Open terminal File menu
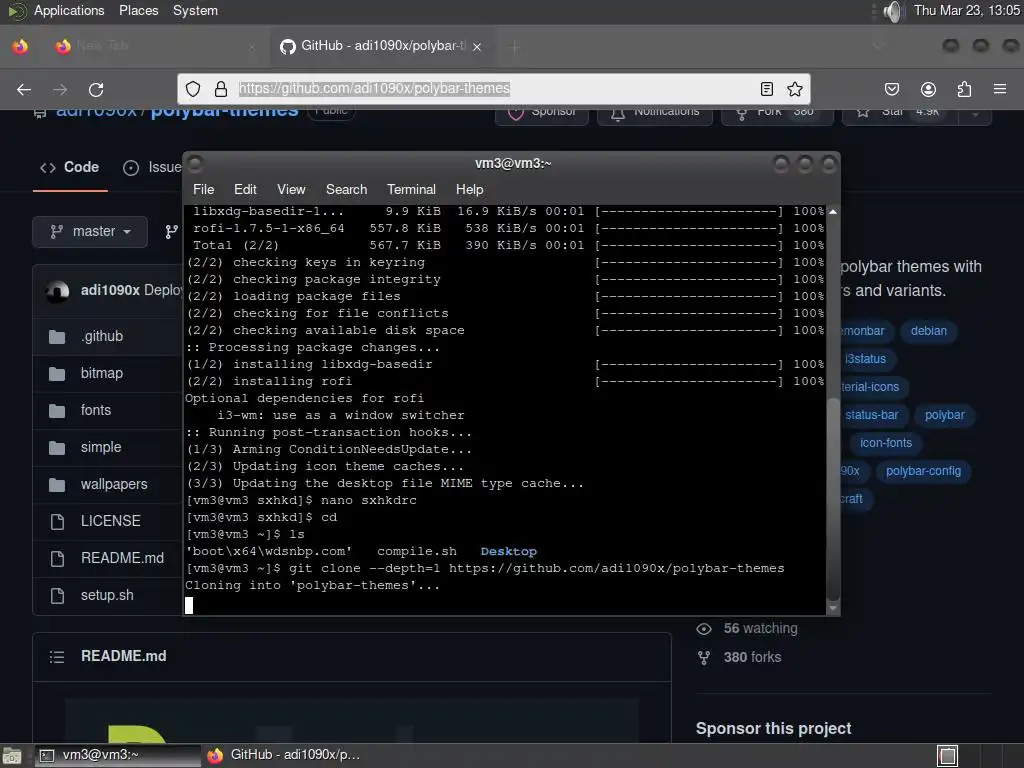The image size is (1024, 768). click(203, 189)
